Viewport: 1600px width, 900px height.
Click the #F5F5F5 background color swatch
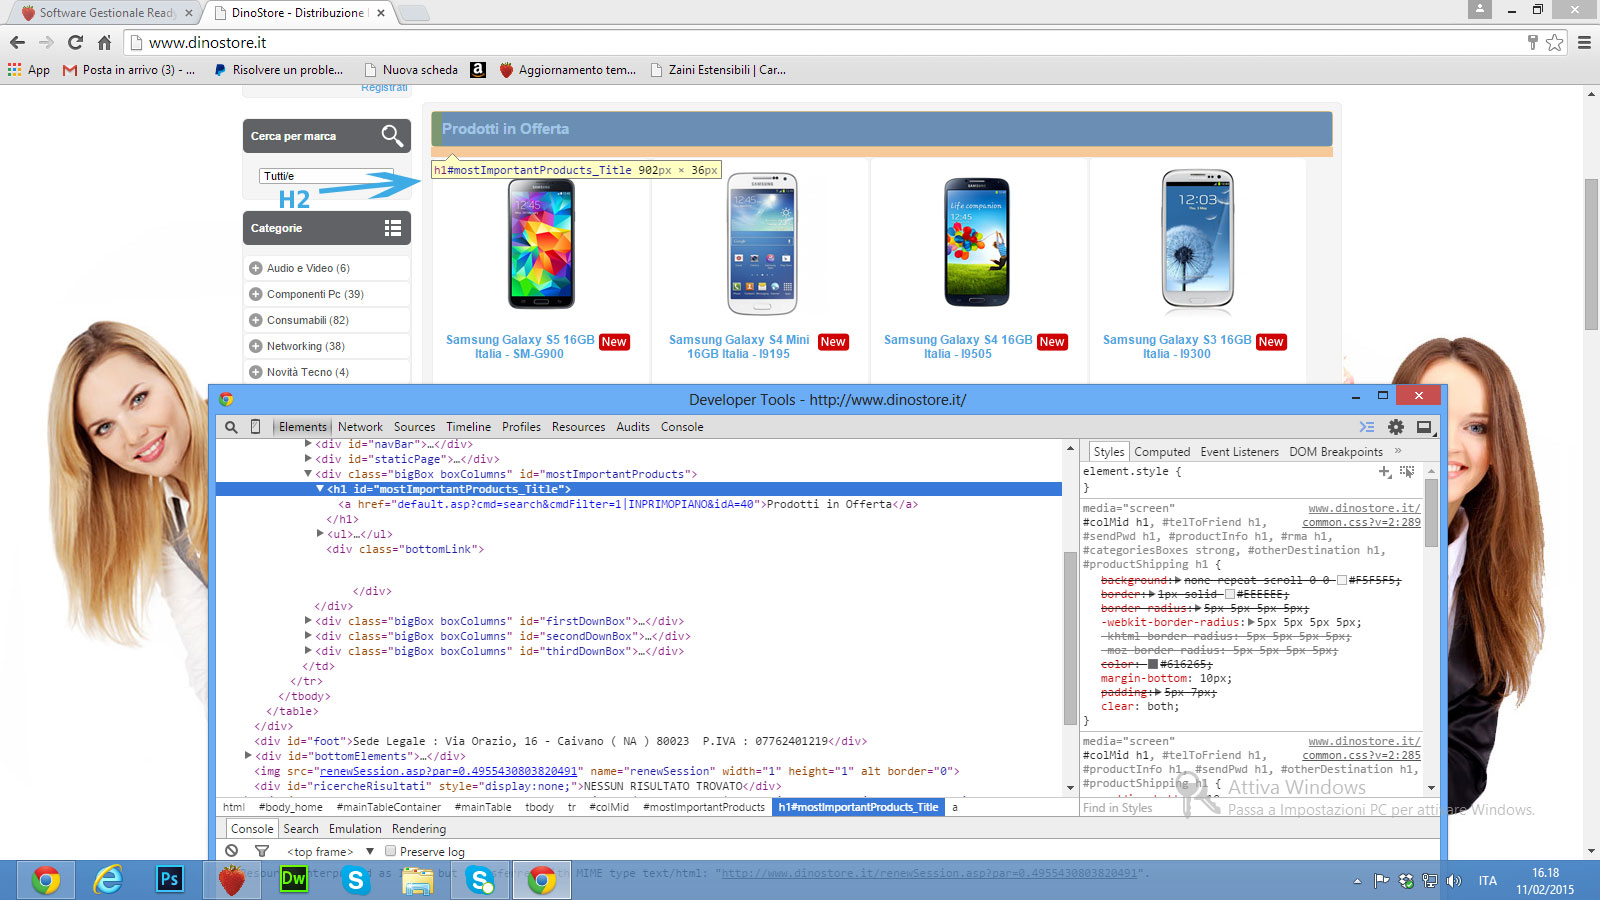(x=1342, y=580)
